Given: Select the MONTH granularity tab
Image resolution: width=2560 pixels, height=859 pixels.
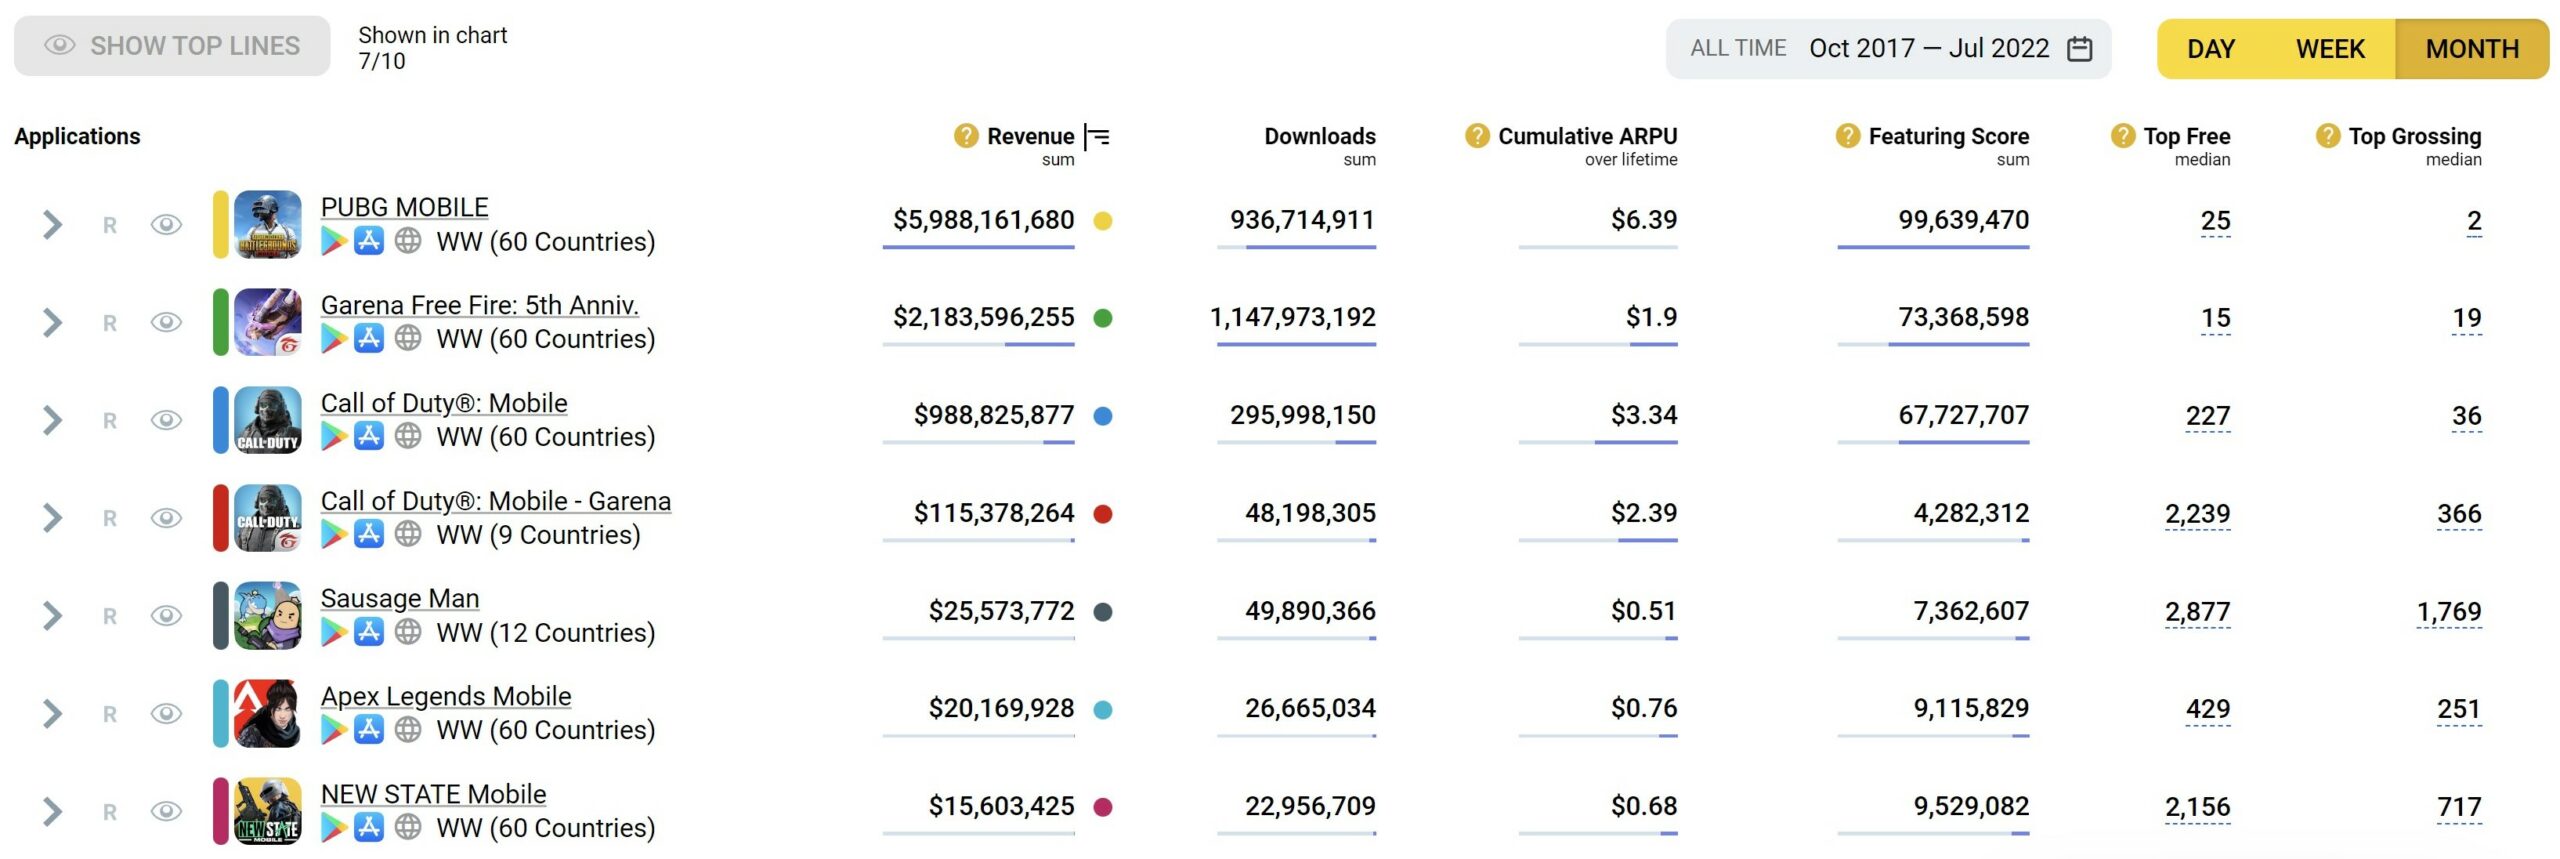Looking at the screenshot, I should click(x=2472, y=49).
